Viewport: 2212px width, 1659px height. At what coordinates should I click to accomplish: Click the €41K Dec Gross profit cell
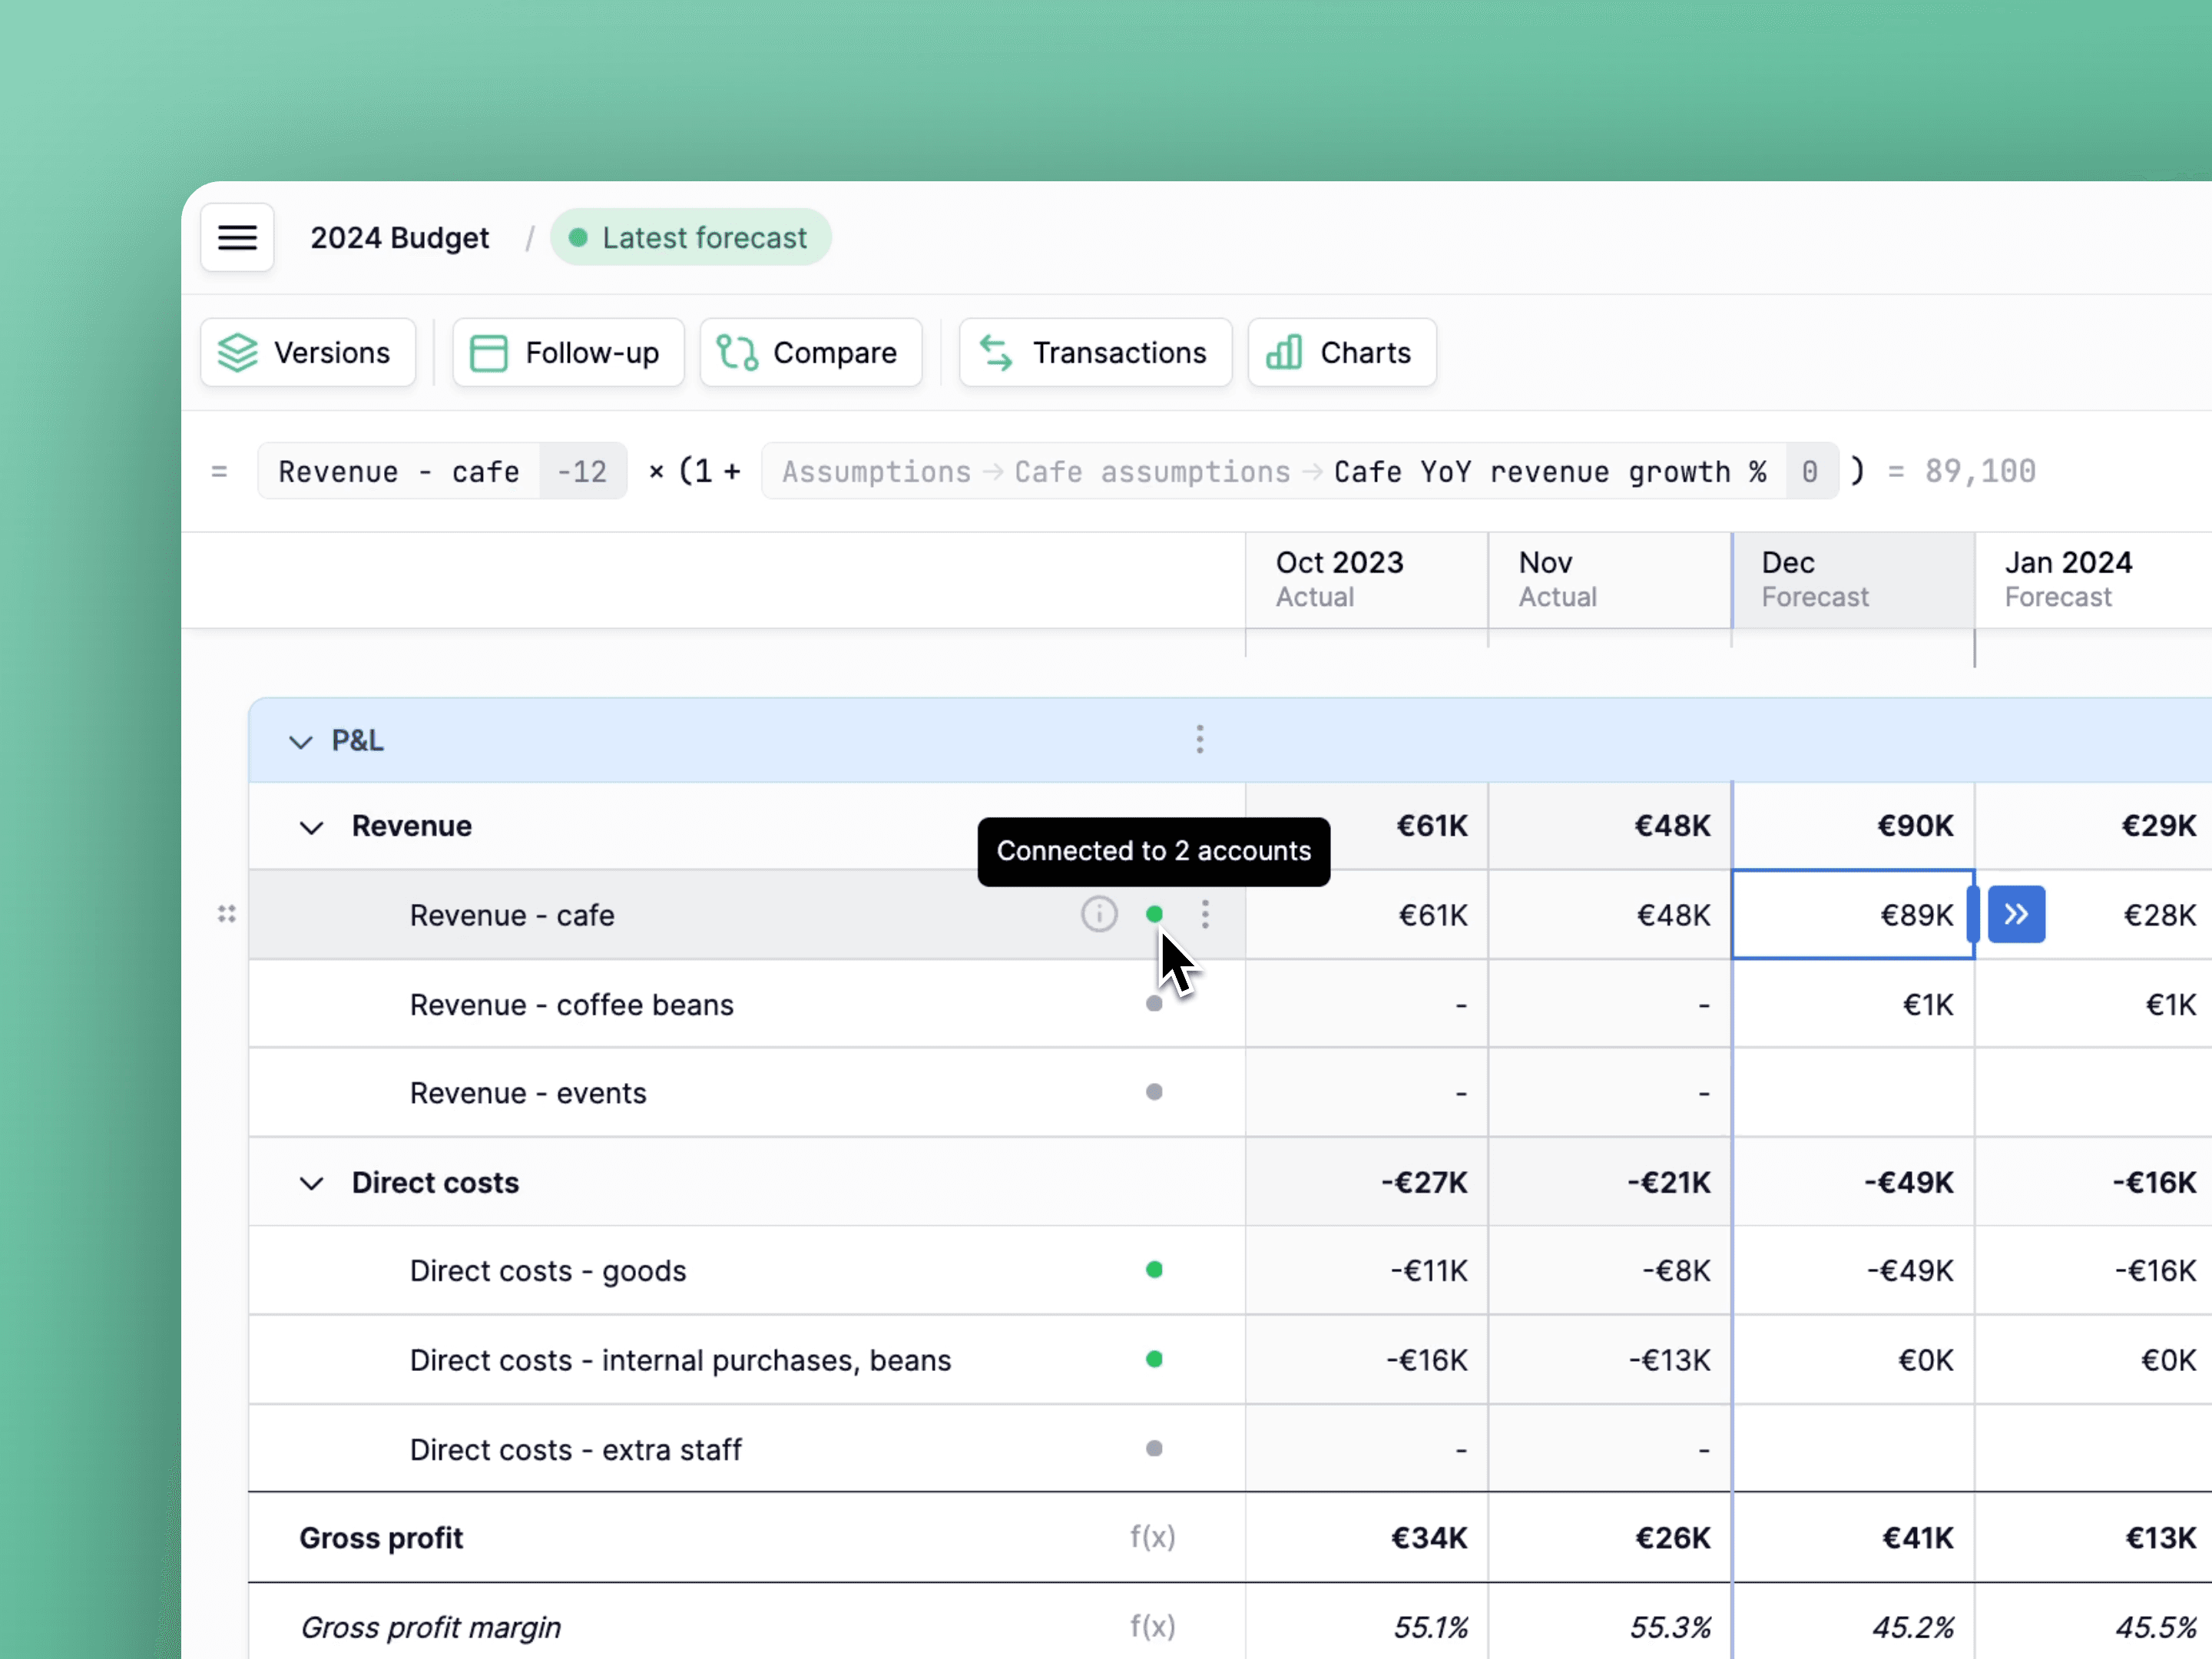pyautogui.click(x=1853, y=1538)
